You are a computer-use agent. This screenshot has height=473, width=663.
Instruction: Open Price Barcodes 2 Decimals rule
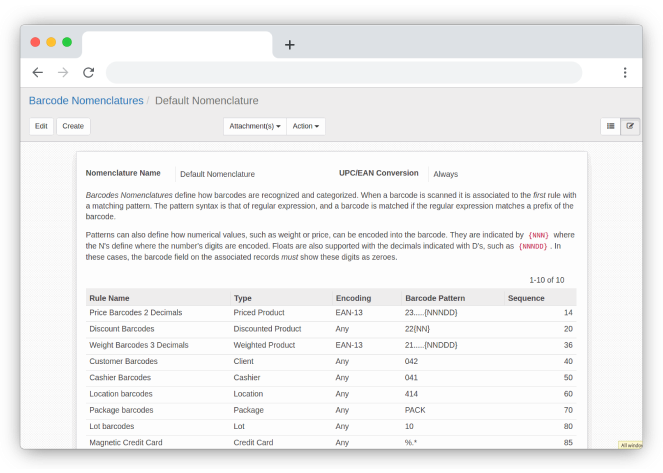[x=135, y=313]
